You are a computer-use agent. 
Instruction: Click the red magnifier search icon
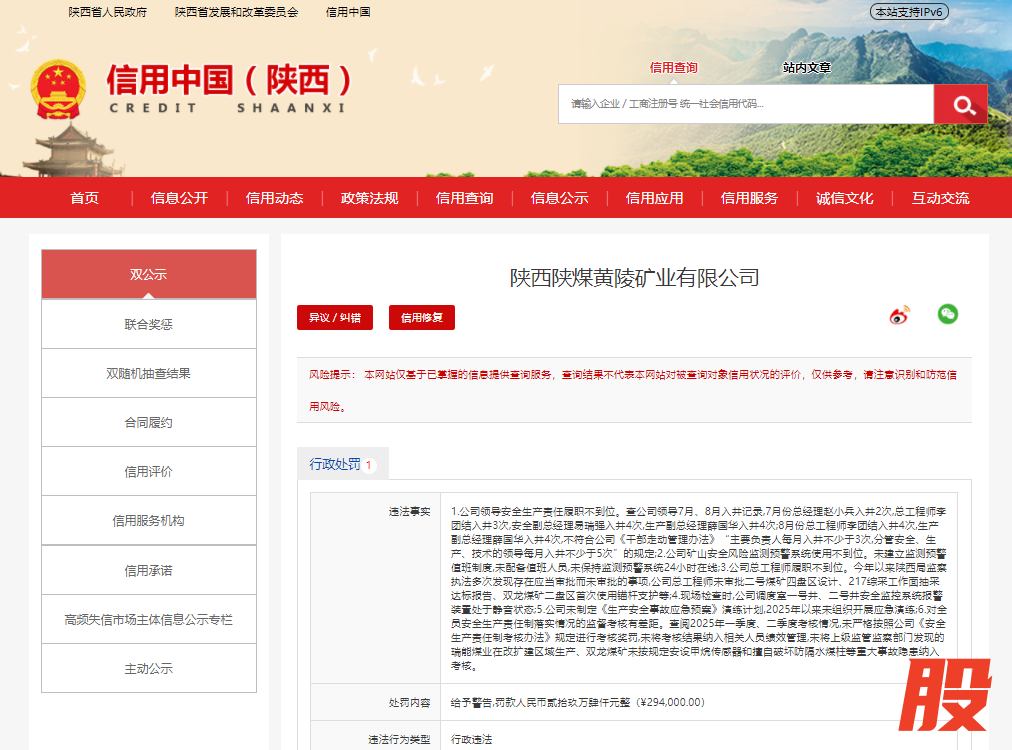[961, 104]
